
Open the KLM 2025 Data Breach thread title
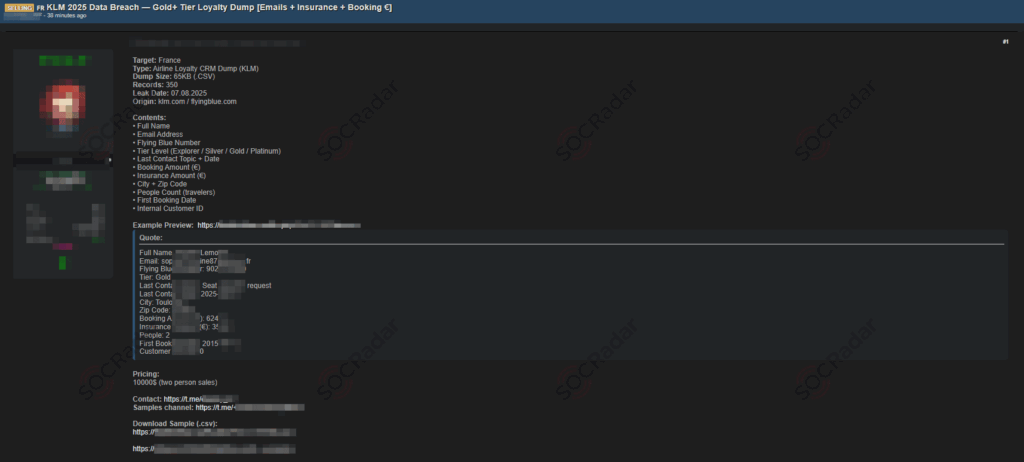219,7
